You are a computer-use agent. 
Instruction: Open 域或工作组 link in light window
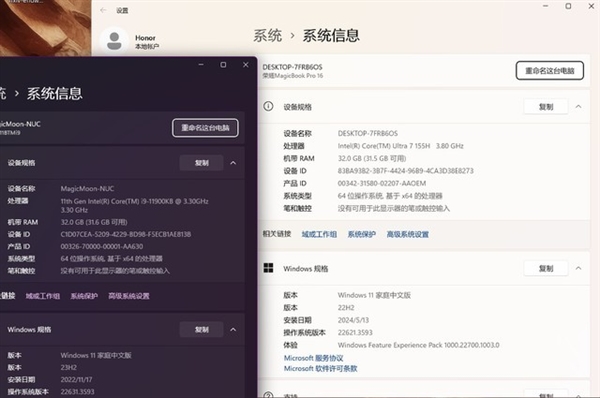[x=319, y=234]
